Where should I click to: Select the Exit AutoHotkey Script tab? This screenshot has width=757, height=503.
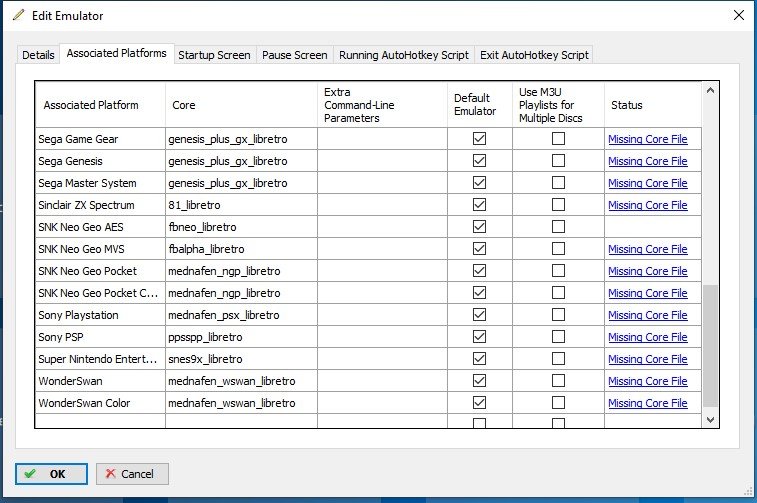click(x=534, y=55)
